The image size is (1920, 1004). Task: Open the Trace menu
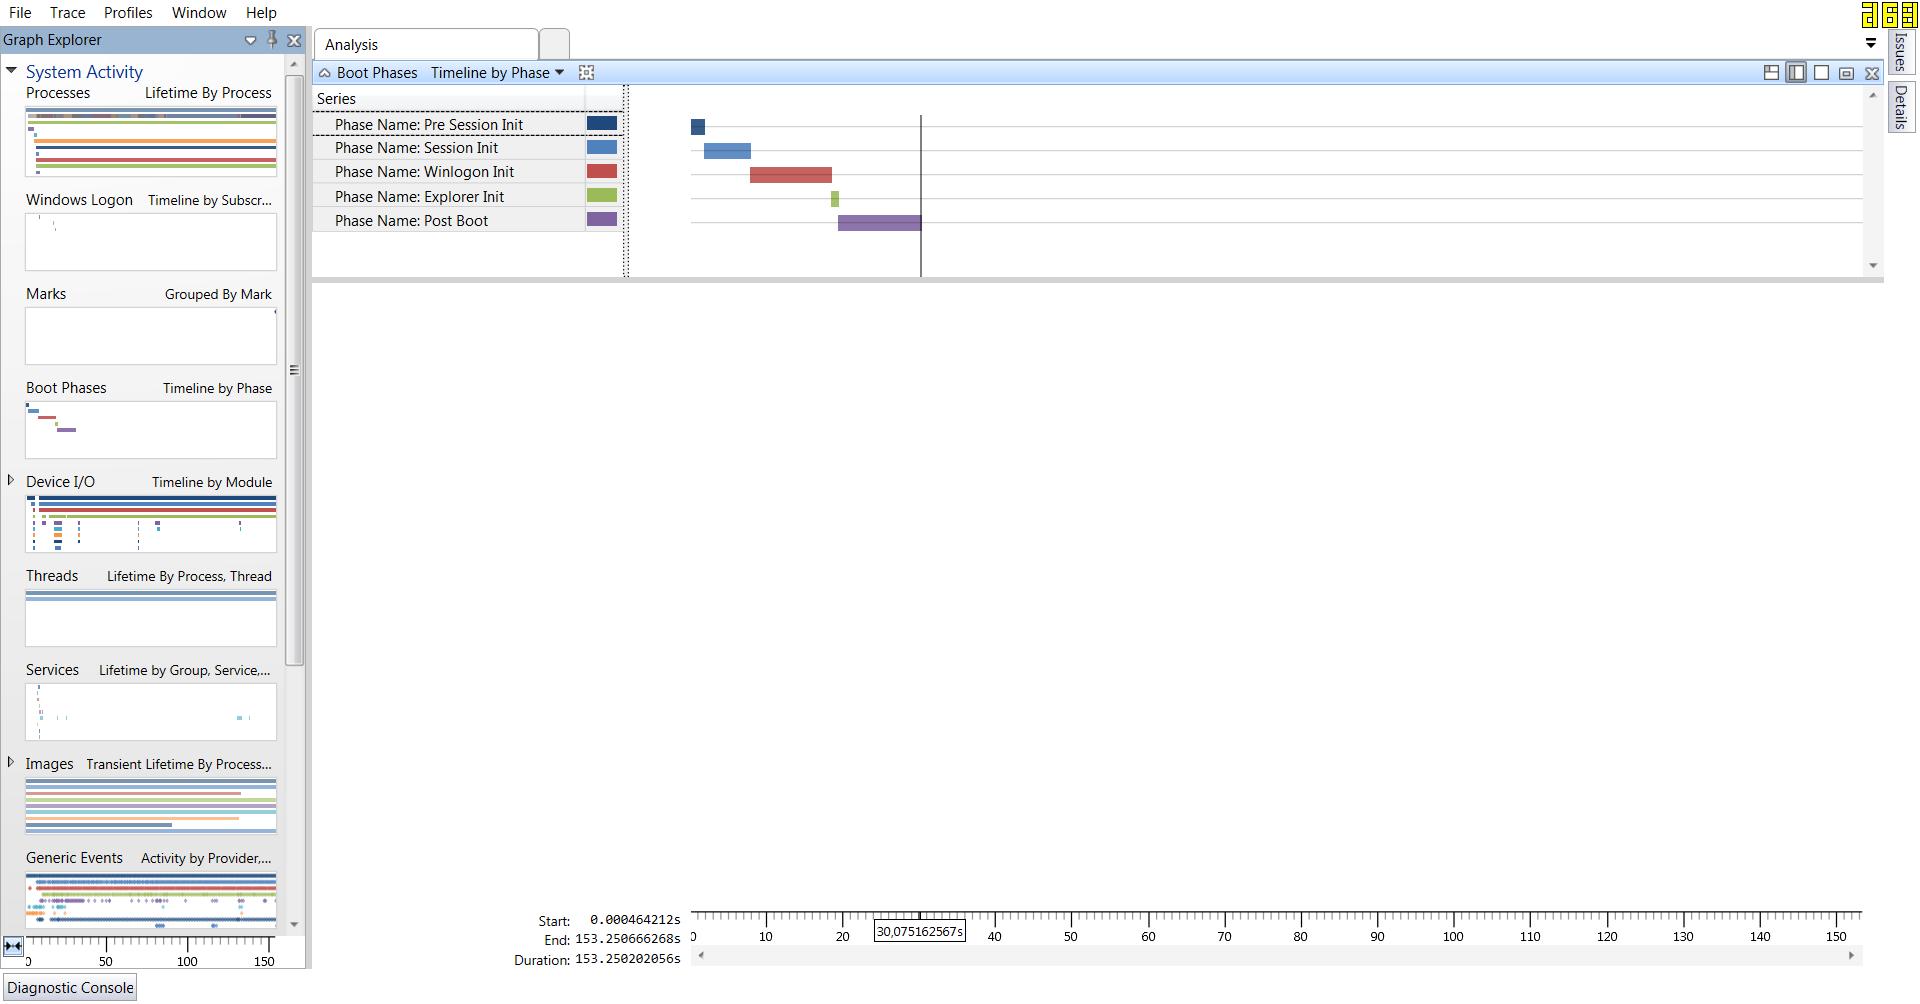67,13
